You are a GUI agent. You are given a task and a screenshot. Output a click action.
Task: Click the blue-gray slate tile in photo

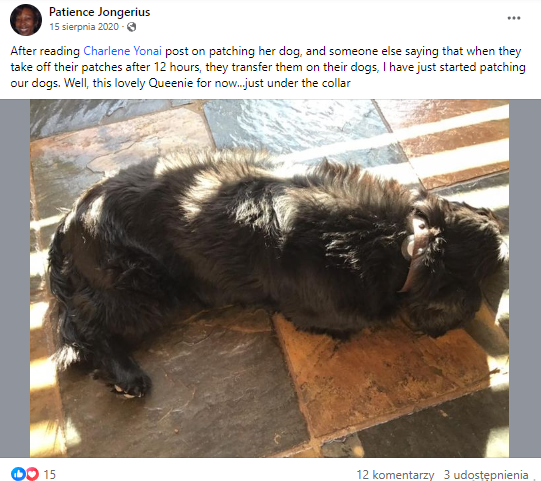(293, 126)
